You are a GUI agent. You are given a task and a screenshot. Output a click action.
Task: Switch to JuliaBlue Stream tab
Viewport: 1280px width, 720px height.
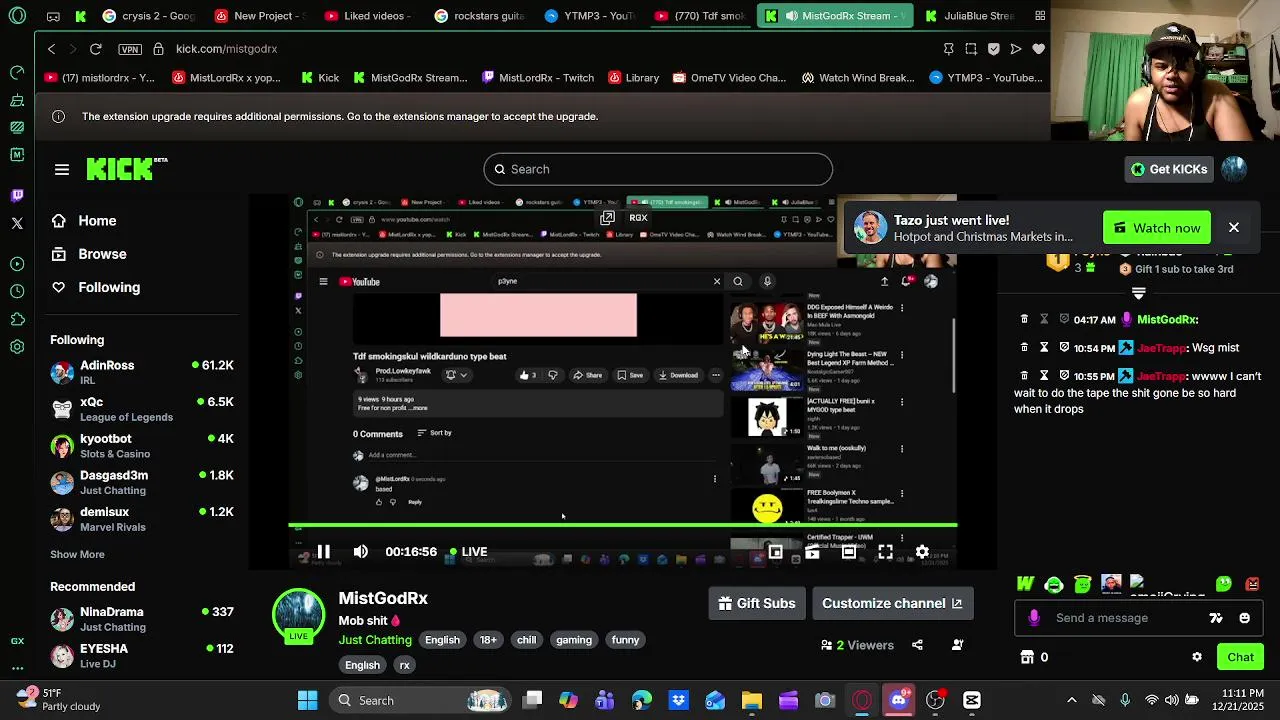point(968,16)
